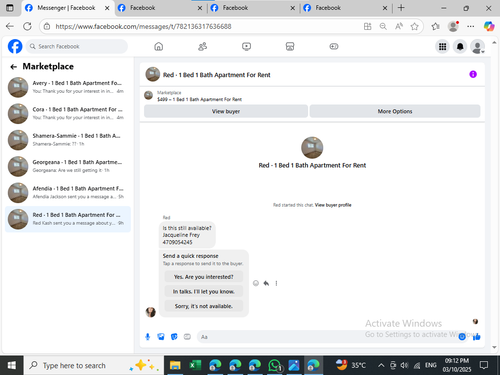
Task: Send quick response Sorry, it's not available.
Action: click(204, 306)
